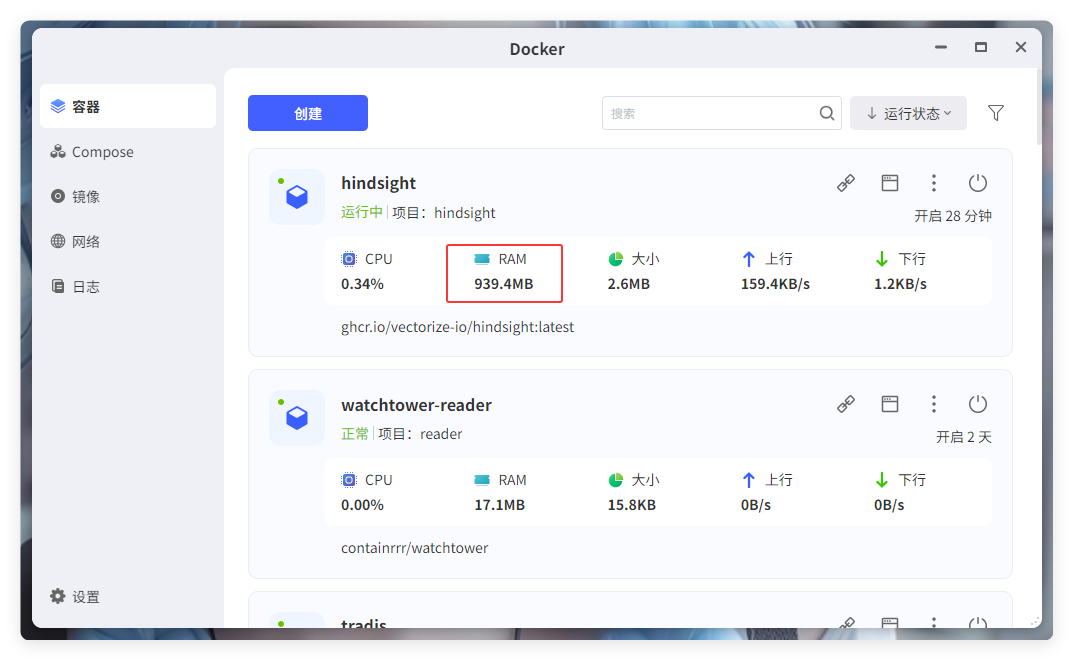Click the hindsight RAM usage 939.4MB
This screenshot has height=660, width=1073.
click(504, 283)
